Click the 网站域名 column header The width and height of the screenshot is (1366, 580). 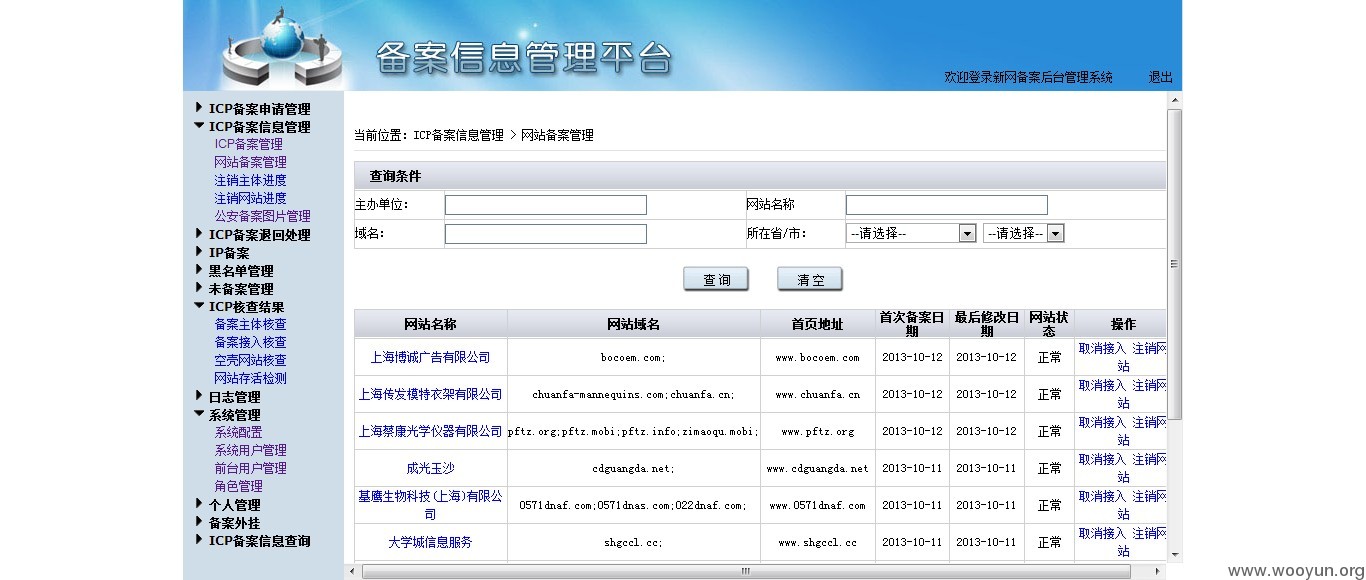[633, 324]
